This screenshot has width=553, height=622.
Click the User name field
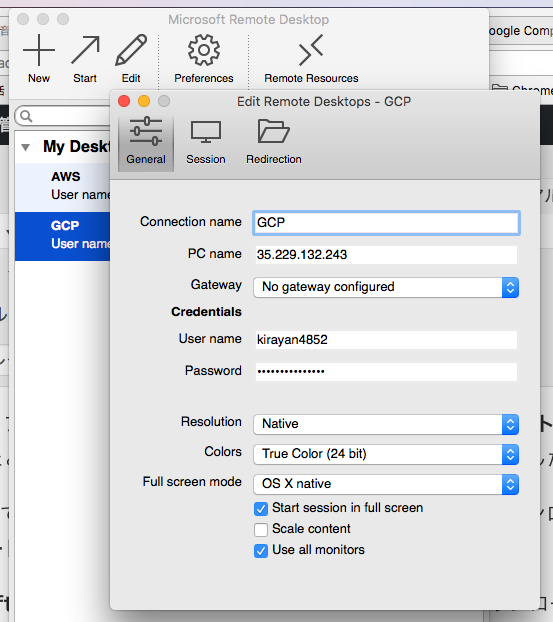(386, 340)
